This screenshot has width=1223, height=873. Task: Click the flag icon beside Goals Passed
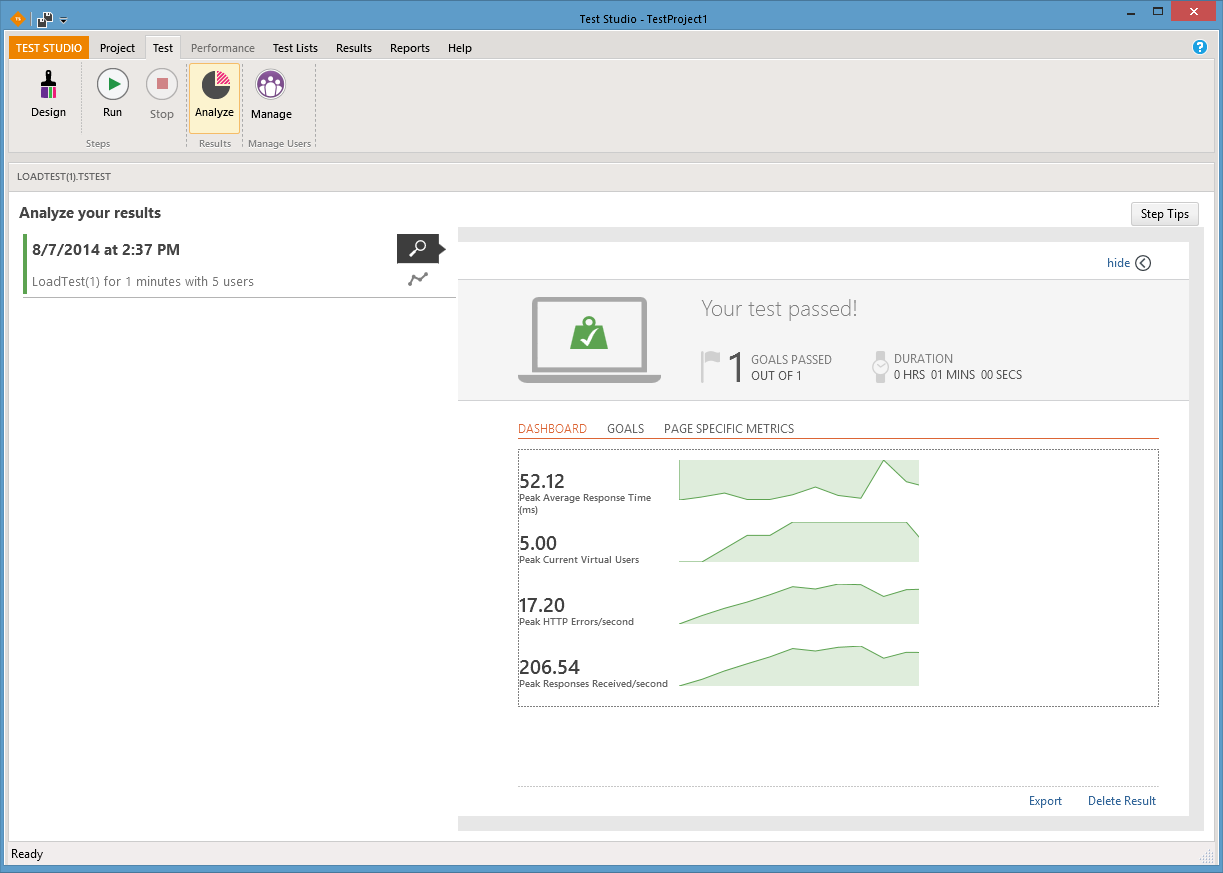[x=711, y=366]
